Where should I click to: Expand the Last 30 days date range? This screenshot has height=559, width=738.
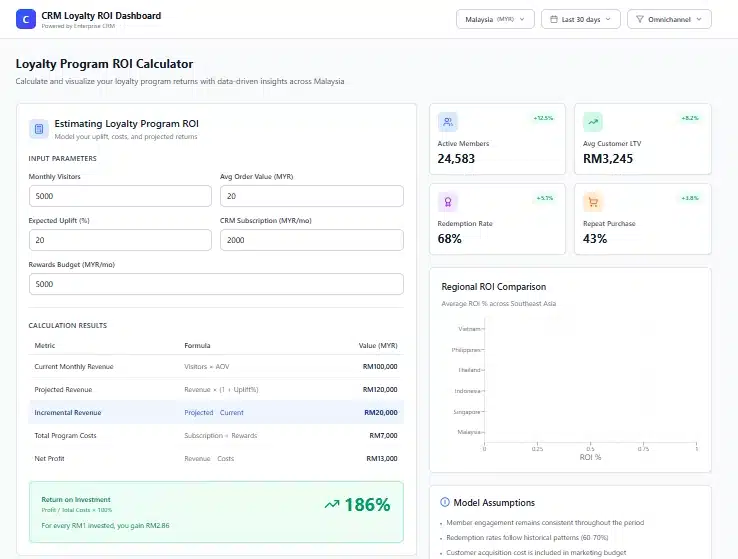point(580,19)
